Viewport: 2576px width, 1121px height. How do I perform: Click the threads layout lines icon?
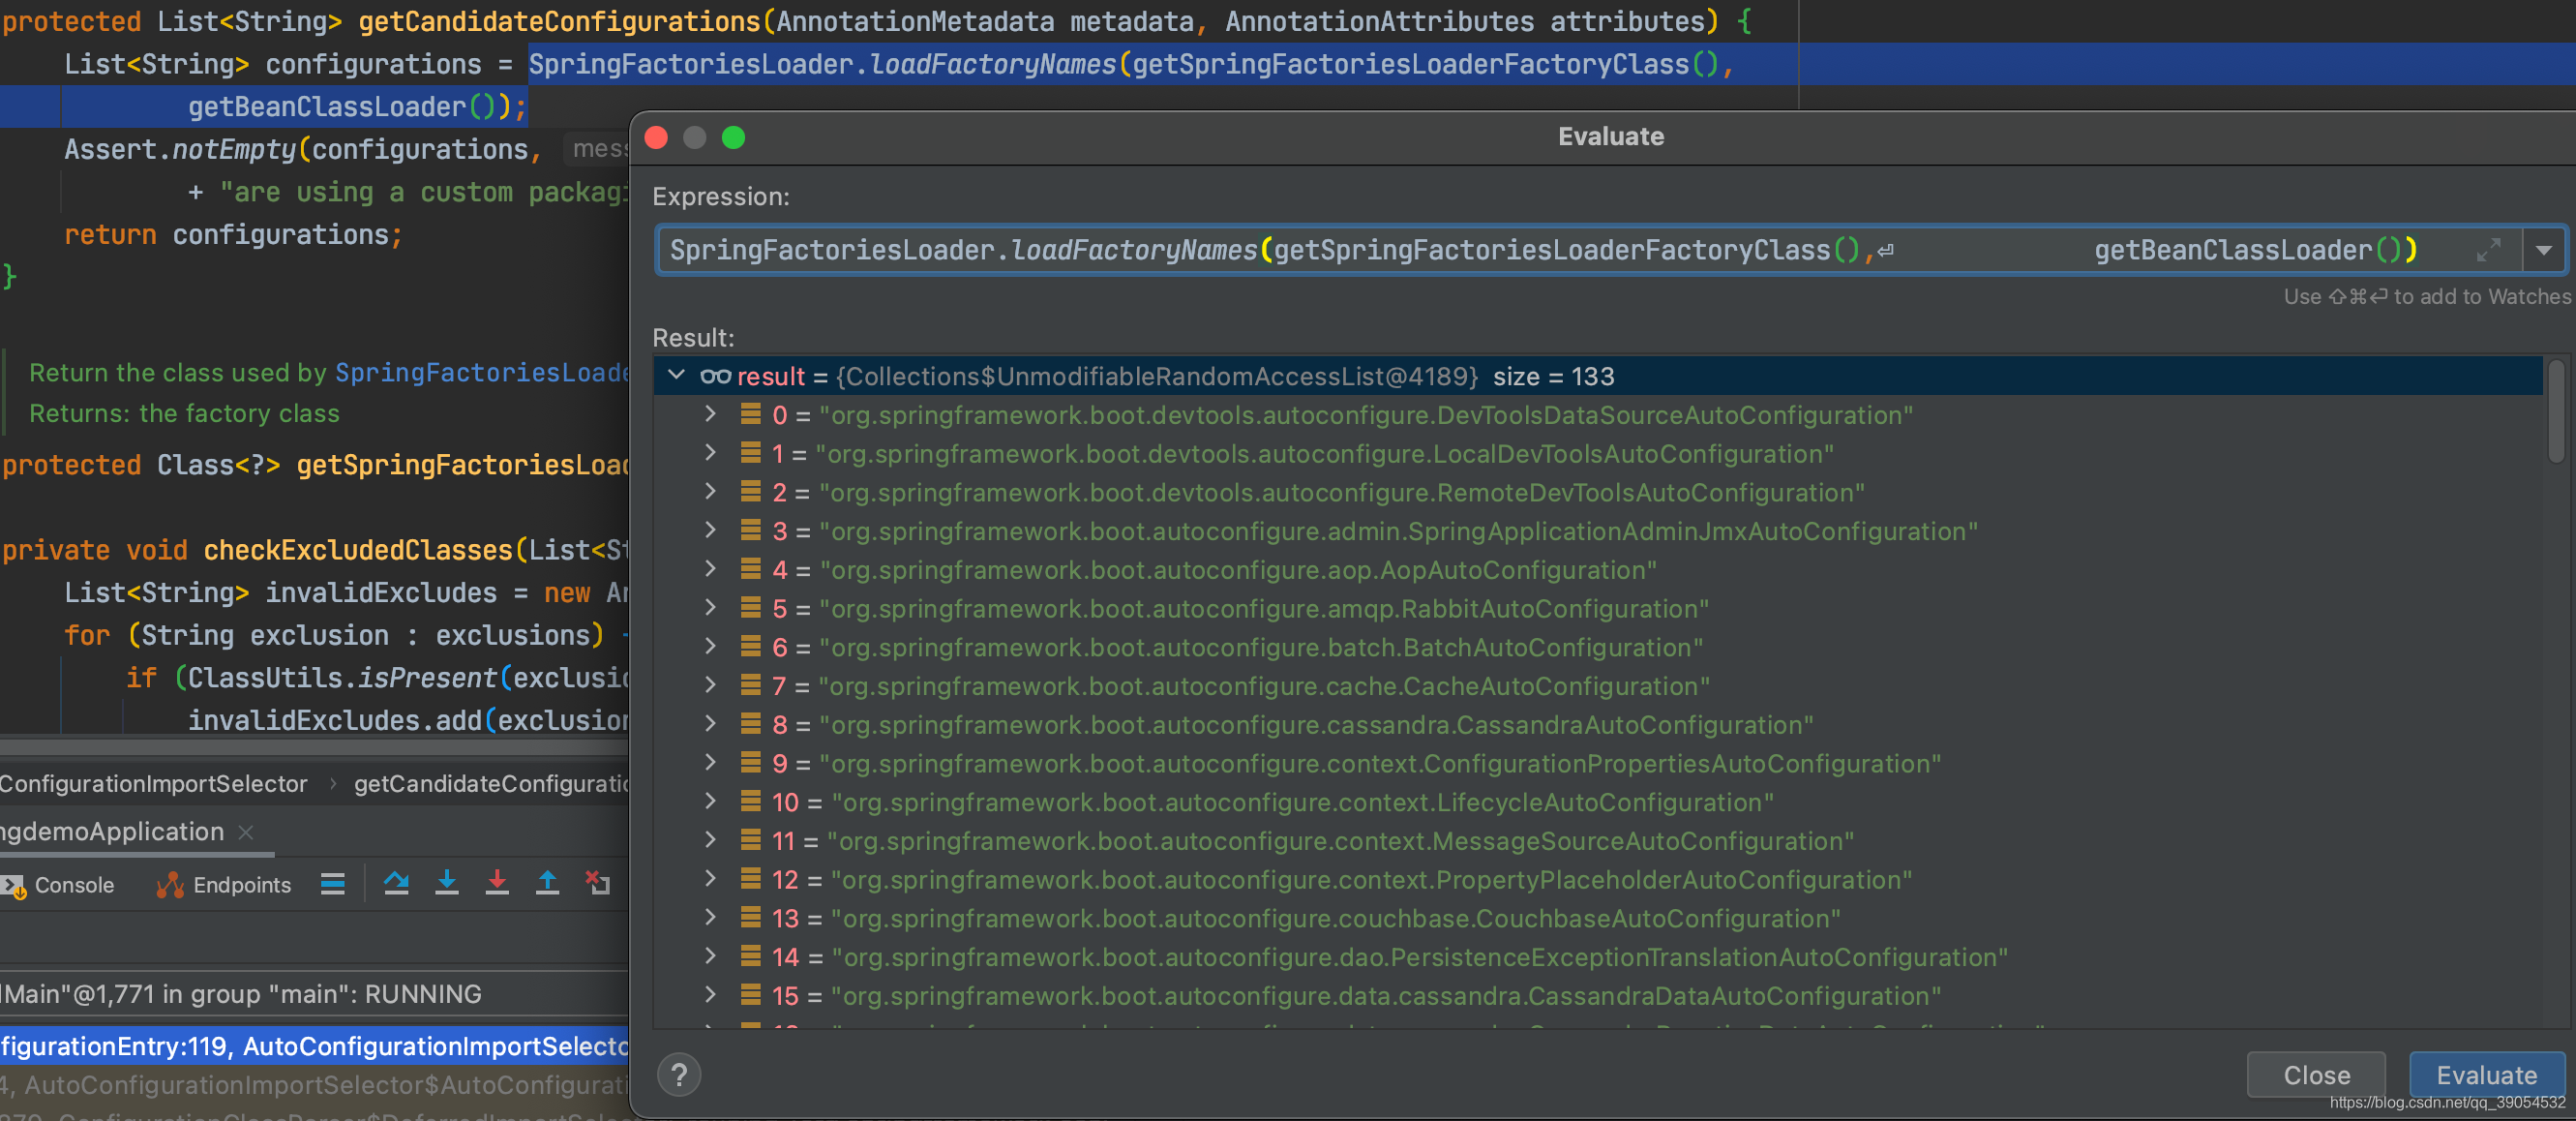[333, 883]
